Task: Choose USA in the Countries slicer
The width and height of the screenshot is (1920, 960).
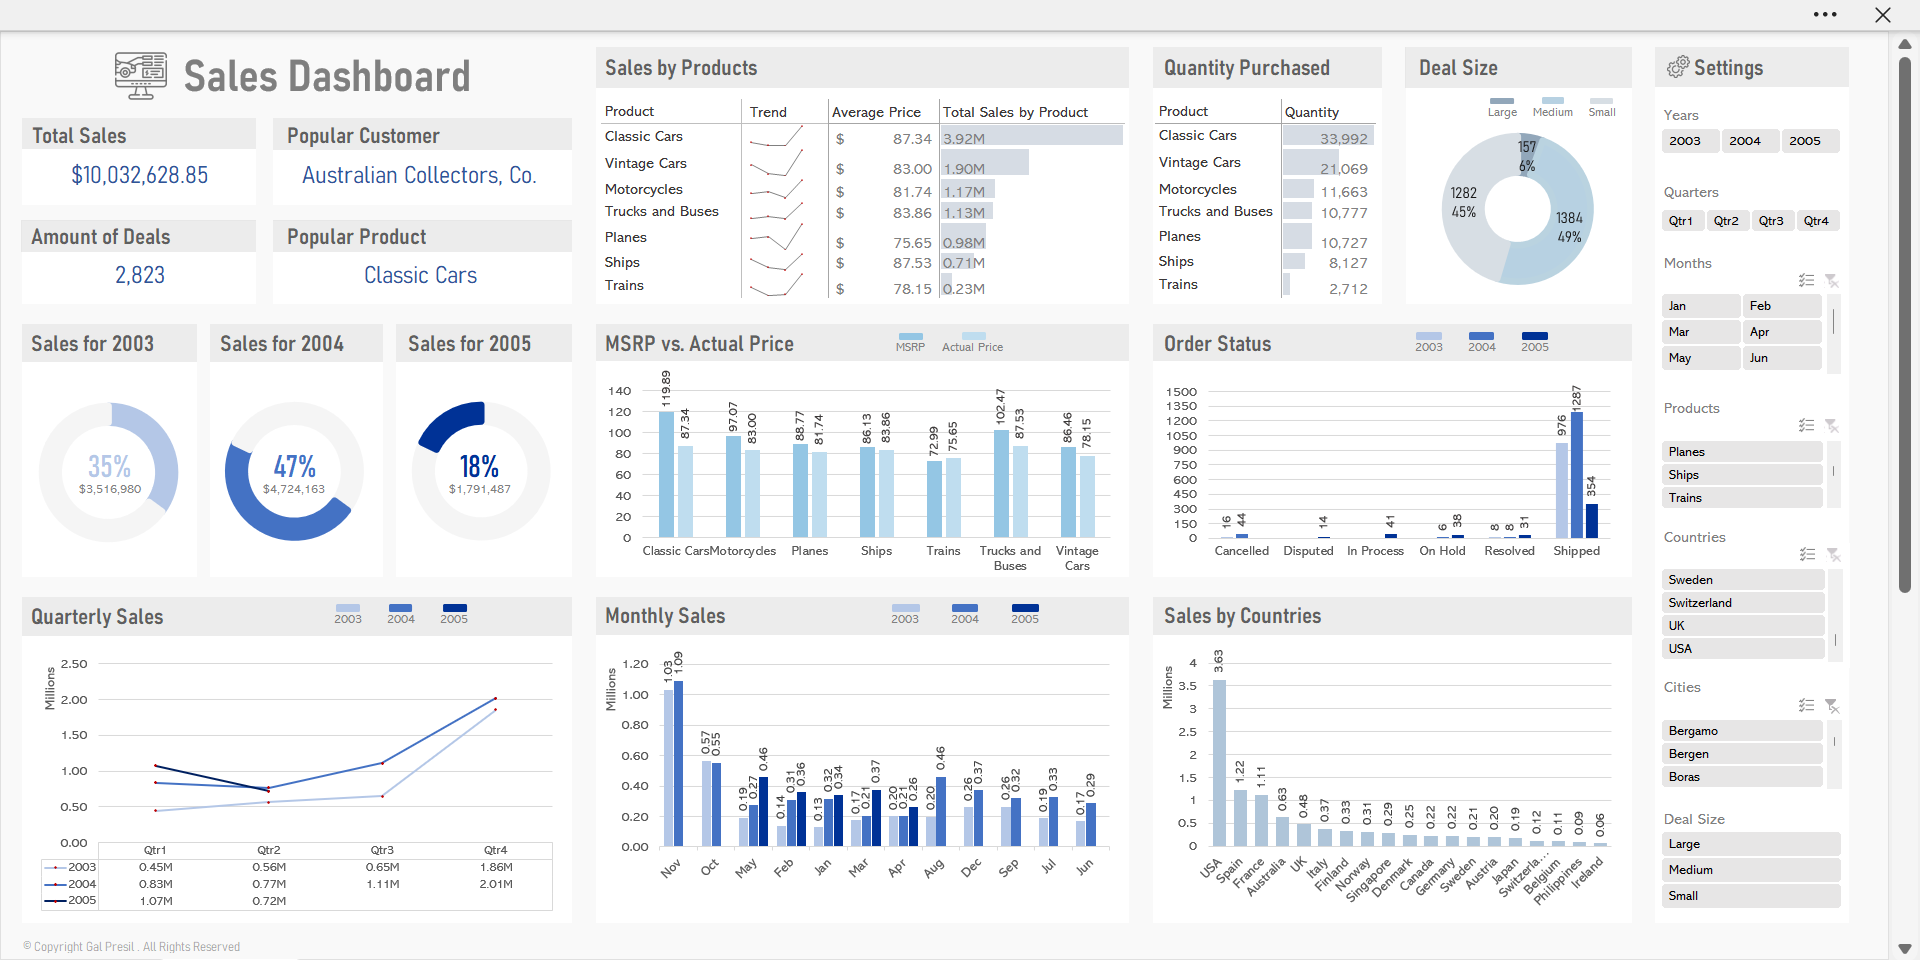Action: click(1742, 649)
